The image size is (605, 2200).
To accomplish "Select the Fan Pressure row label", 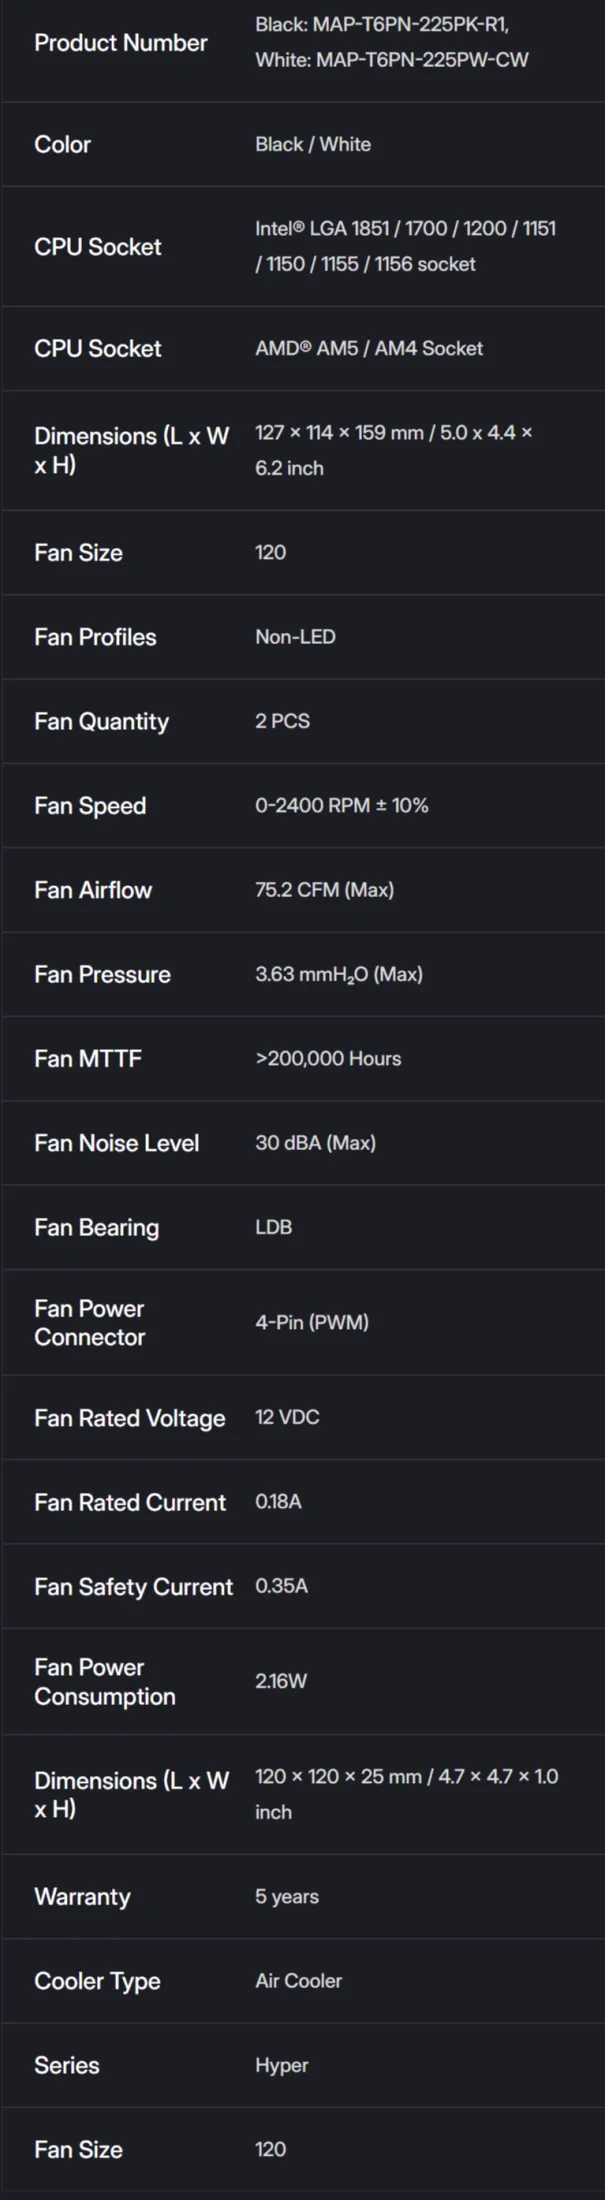I will coord(102,974).
